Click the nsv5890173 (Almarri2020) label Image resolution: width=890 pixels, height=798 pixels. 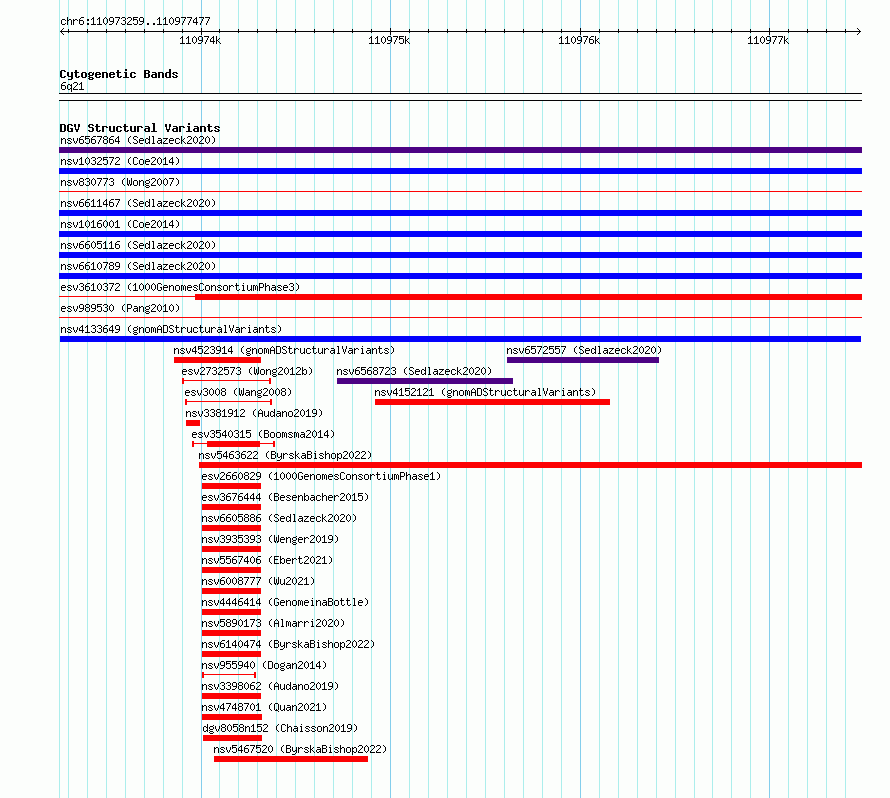[273, 623]
